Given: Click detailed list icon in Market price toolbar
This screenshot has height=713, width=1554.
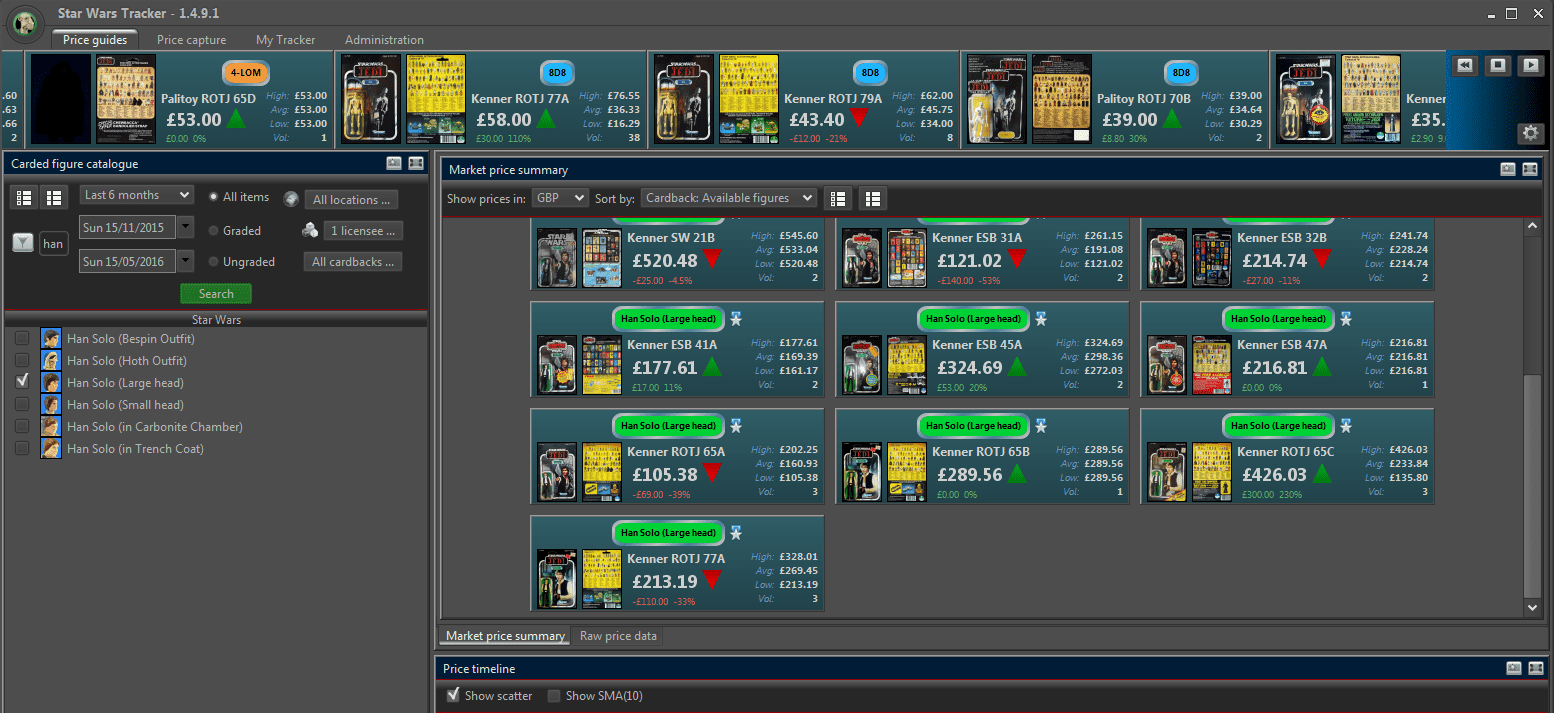Looking at the screenshot, I should pyautogui.click(x=840, y=198).
